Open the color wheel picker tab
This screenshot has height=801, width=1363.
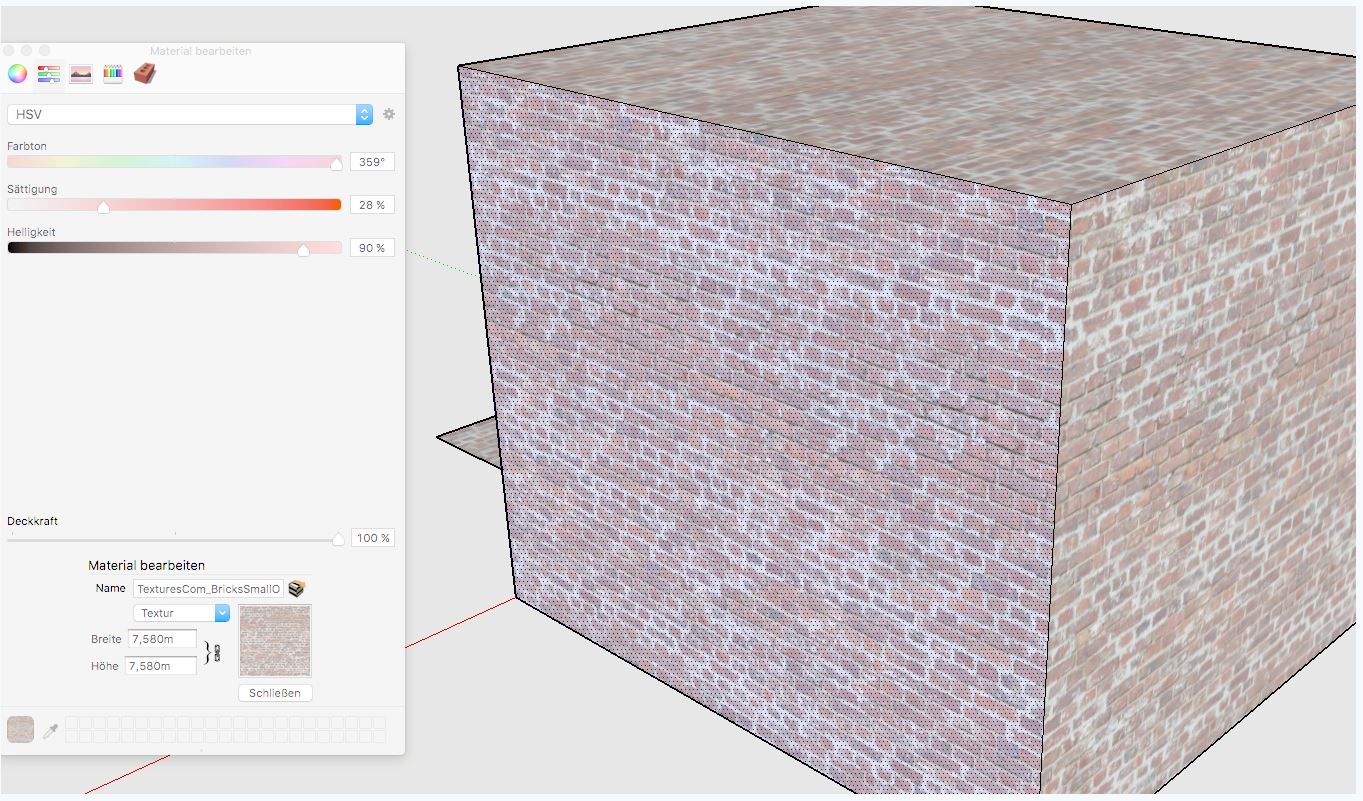[17, 73]
